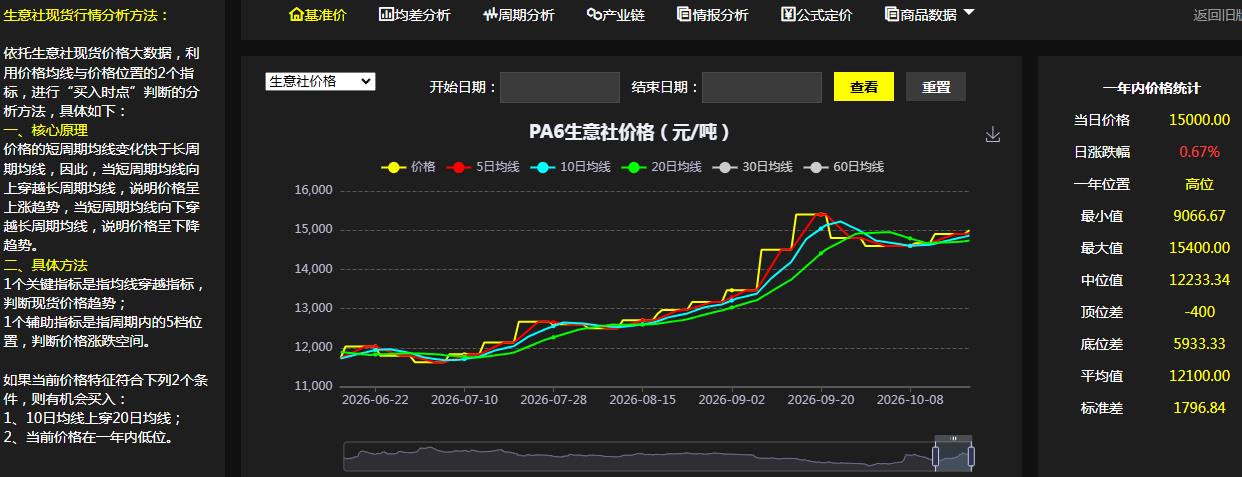The image size is (1242, 477).
Task: Click the bar chart icon beside 均差分析
Action: point(387,14)
